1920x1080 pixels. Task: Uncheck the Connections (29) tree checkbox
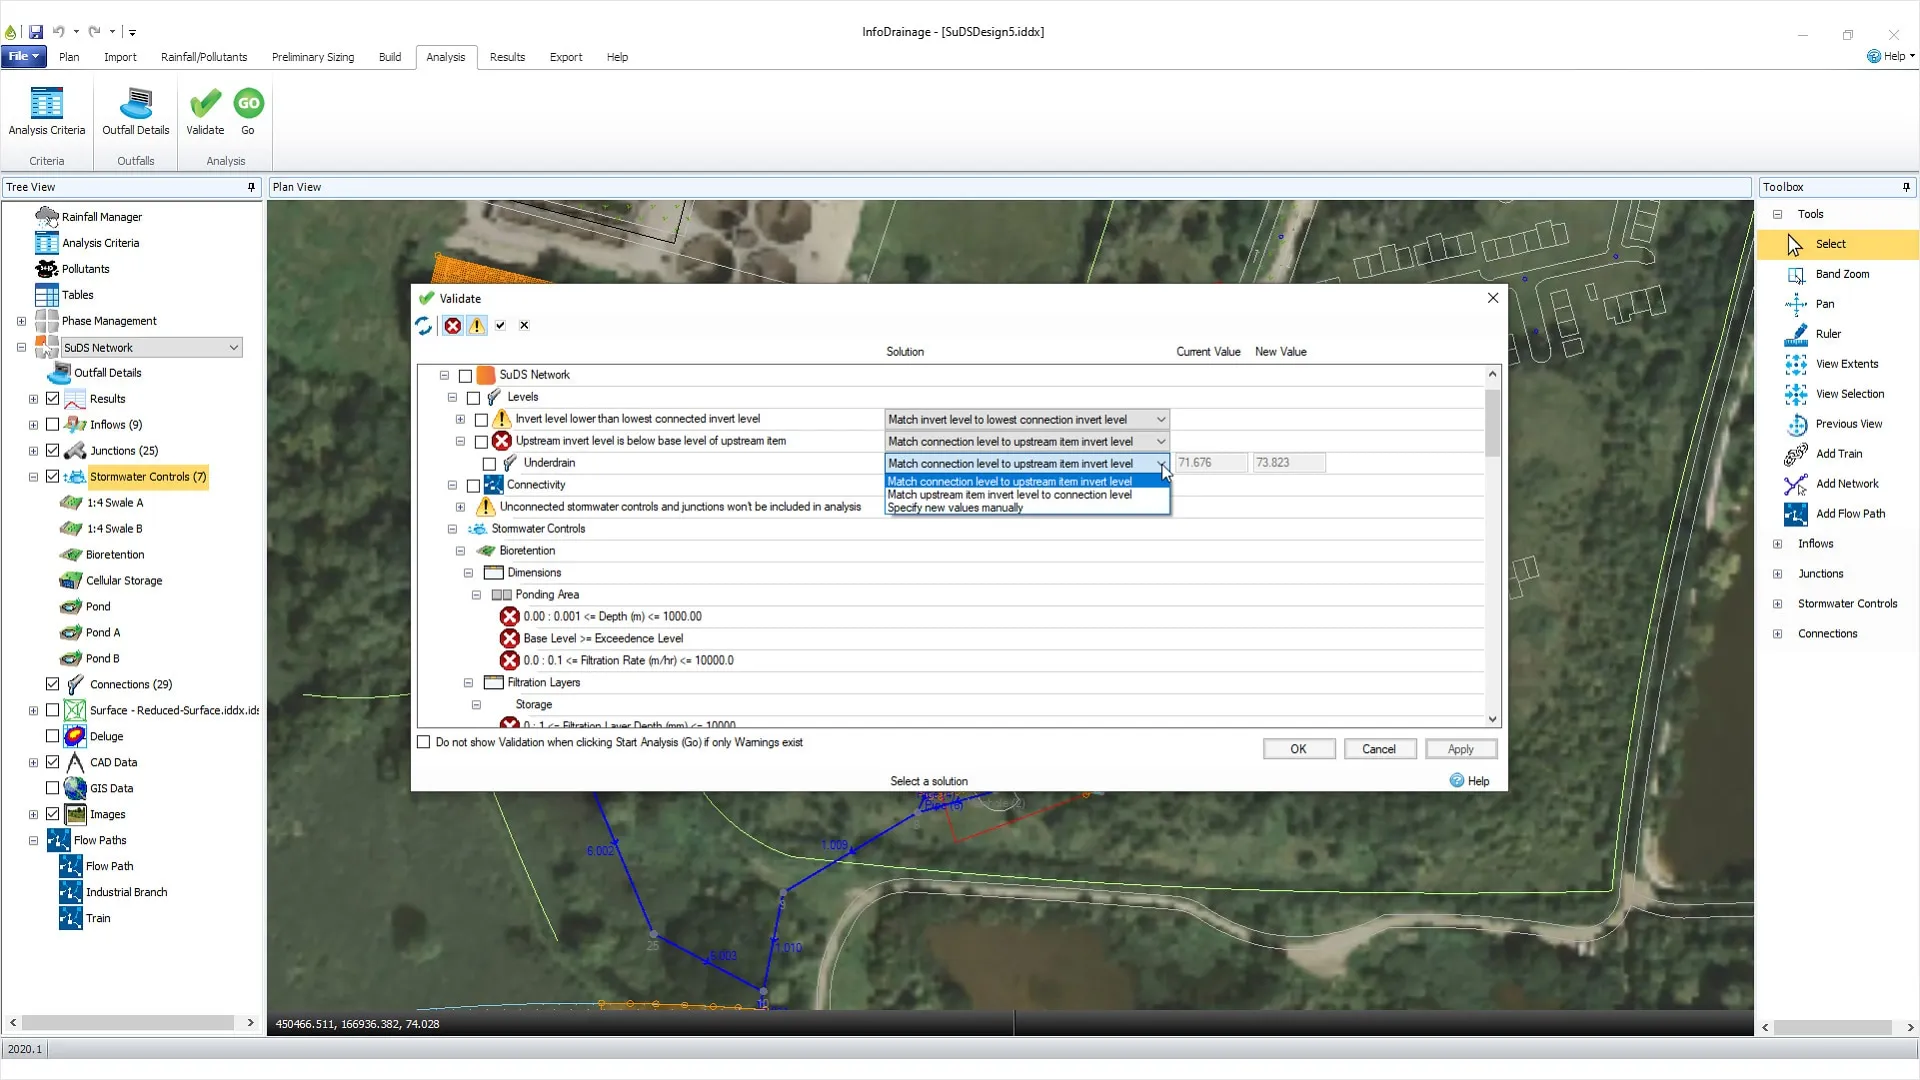(x=53, y=684)
